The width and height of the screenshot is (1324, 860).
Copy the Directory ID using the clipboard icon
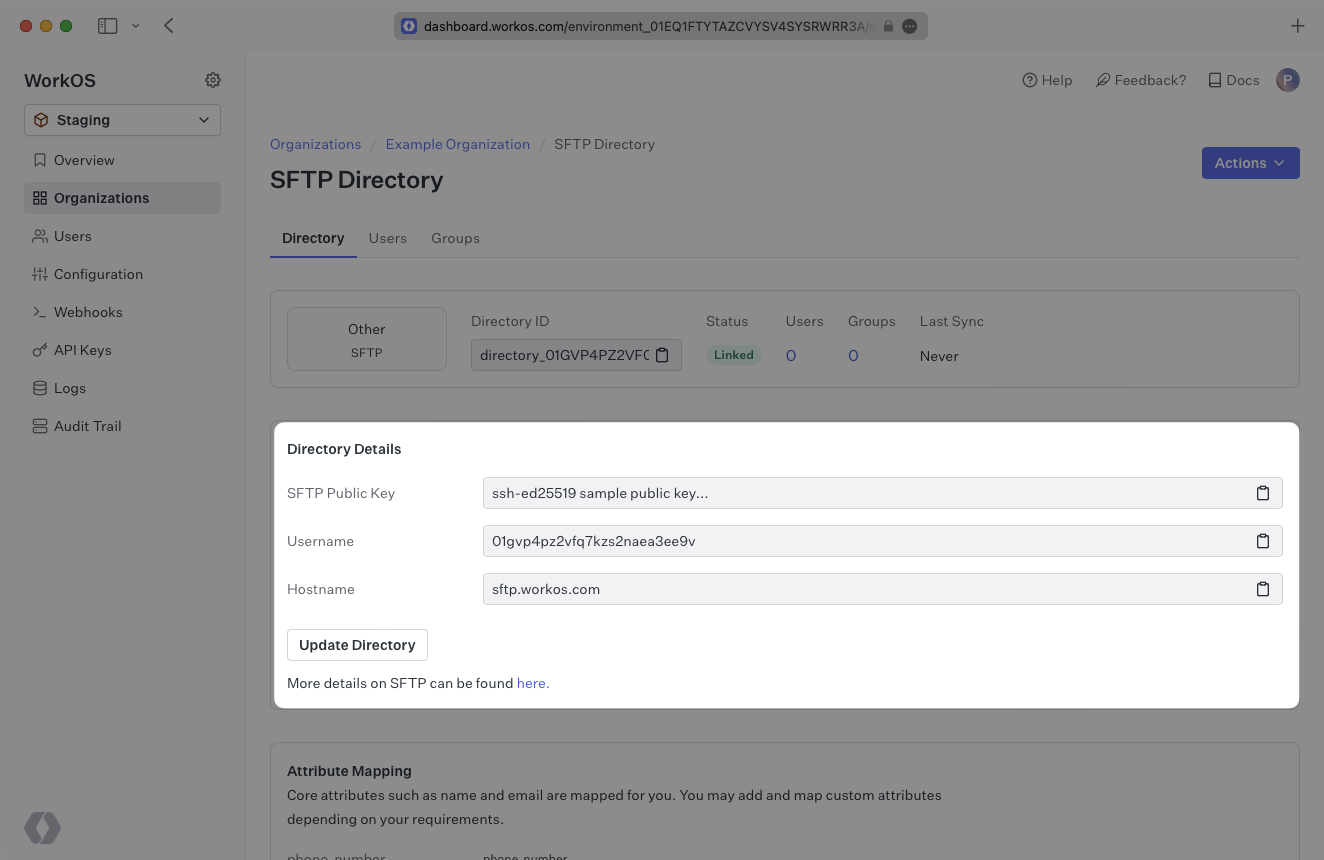661,354
